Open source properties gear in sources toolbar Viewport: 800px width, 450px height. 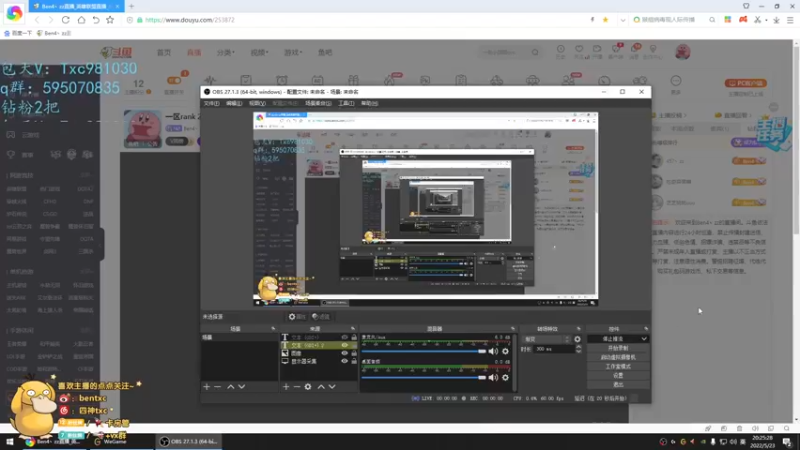(x=308, y=387)
